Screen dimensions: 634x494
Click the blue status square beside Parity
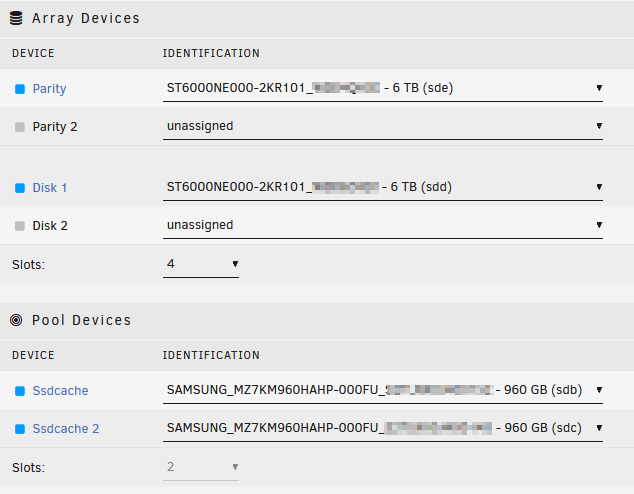(x=20, y=89)
